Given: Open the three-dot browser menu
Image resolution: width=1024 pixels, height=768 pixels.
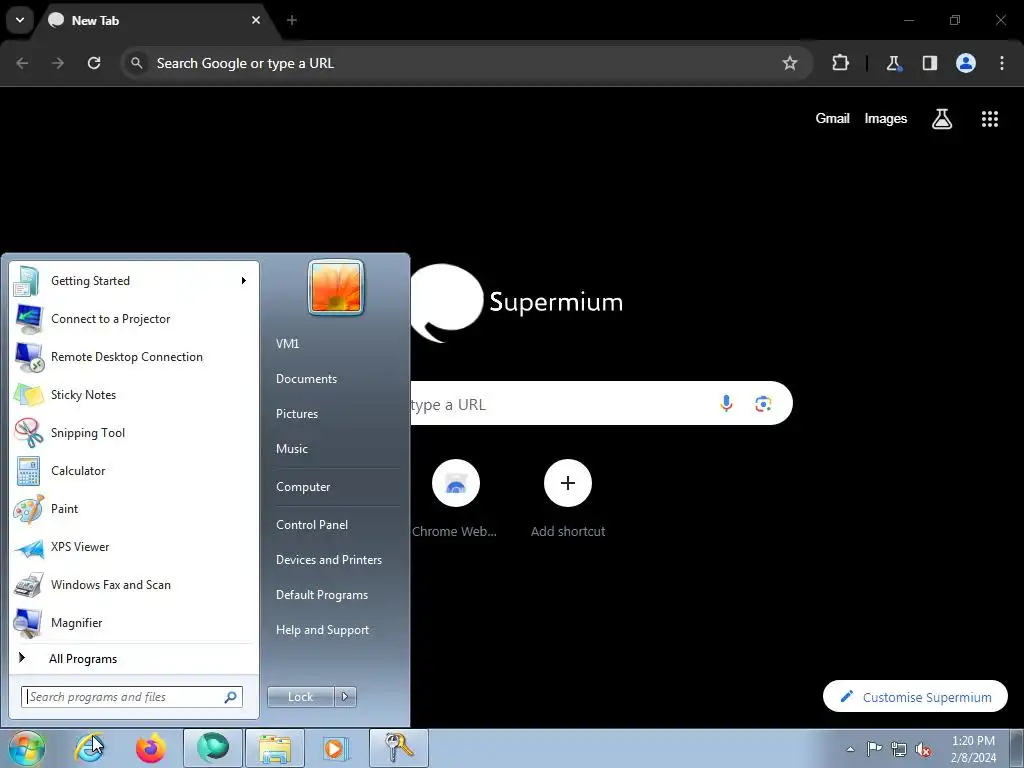Looking at the screenshot, I should 1002,63.
